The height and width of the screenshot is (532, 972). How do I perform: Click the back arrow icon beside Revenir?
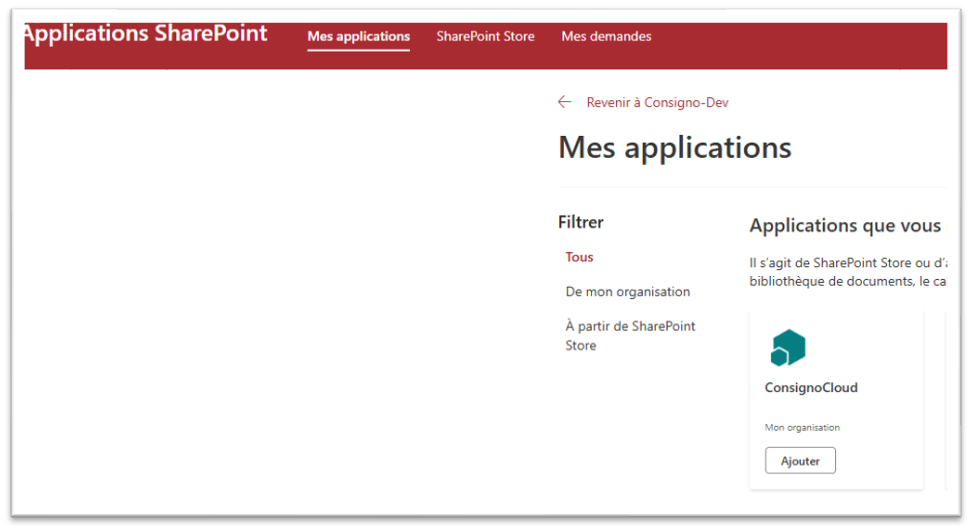pyautogui.click(x=564, y=102)
